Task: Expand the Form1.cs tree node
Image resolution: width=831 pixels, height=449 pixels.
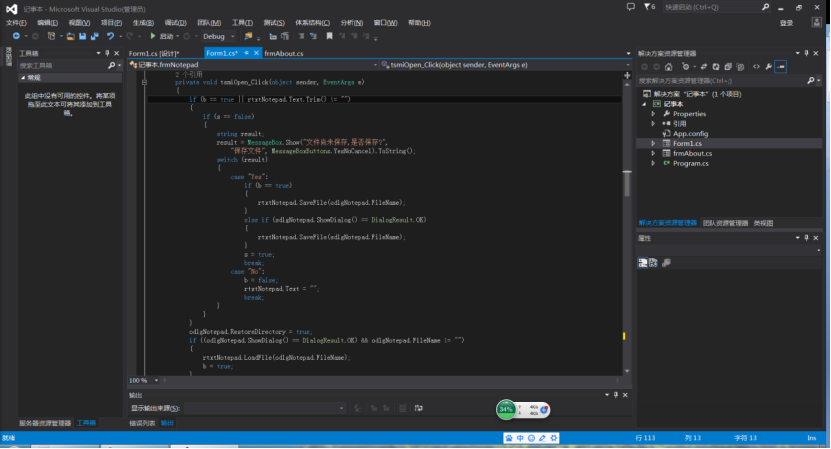Action: coord(653,144)
